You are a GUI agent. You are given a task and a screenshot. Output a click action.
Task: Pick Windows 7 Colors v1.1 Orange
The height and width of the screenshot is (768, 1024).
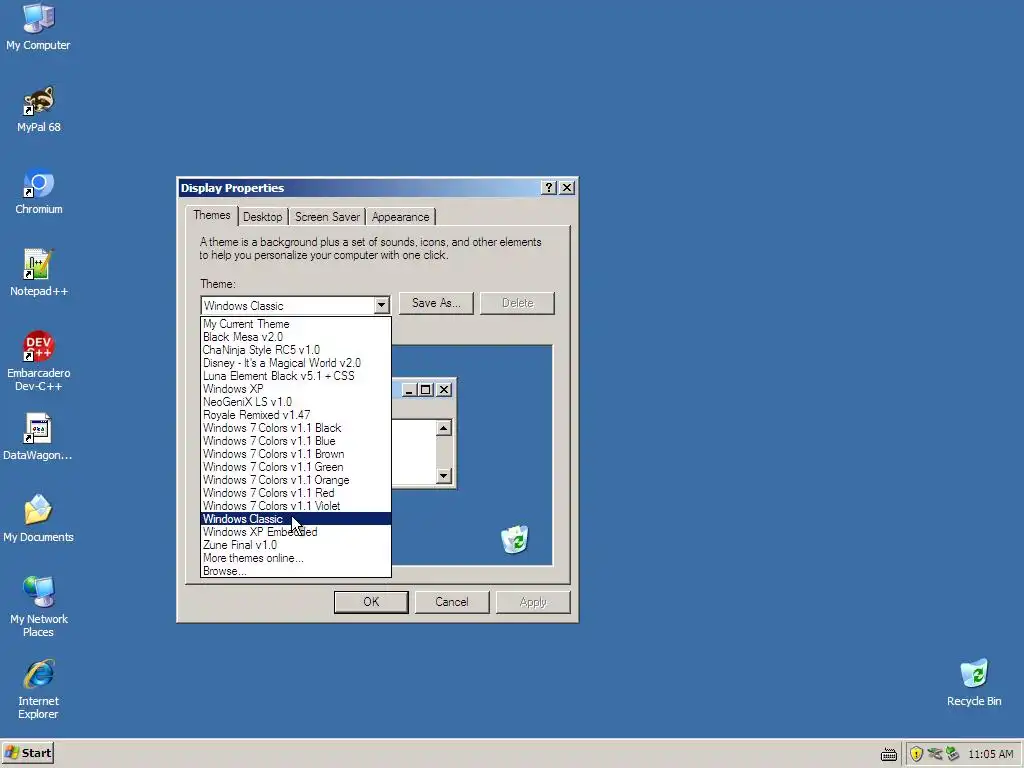296,481
